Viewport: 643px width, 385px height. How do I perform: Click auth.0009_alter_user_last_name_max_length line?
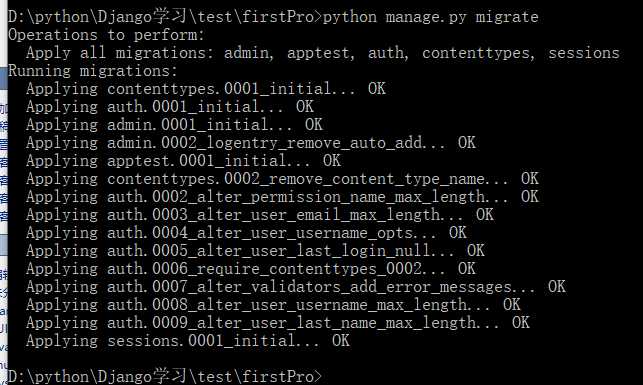tap(278, 323)
